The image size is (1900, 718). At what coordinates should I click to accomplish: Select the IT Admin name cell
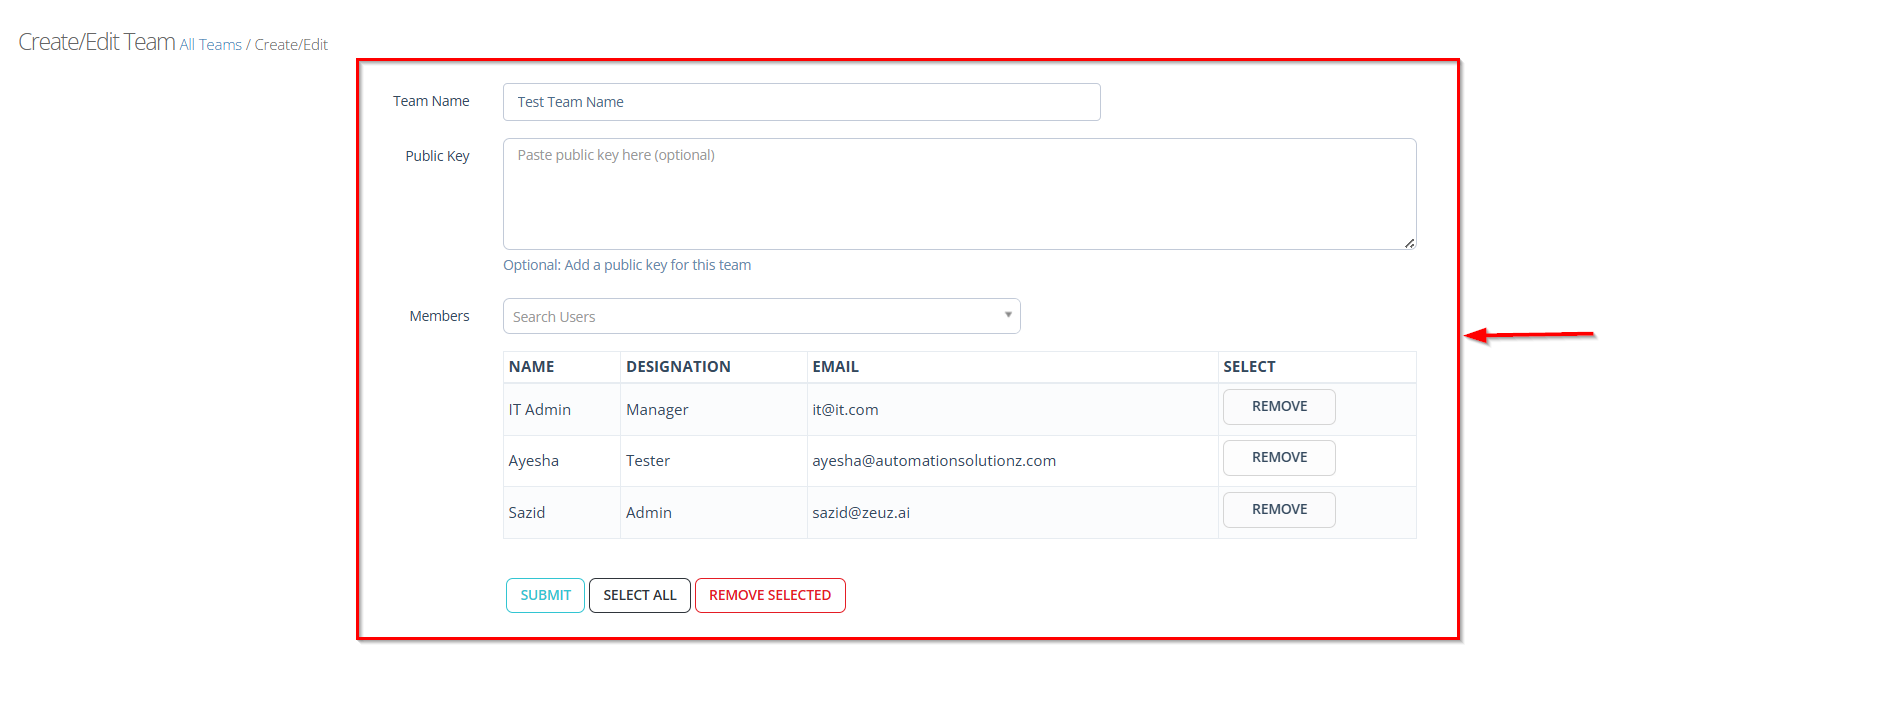(x=540, y=410)
